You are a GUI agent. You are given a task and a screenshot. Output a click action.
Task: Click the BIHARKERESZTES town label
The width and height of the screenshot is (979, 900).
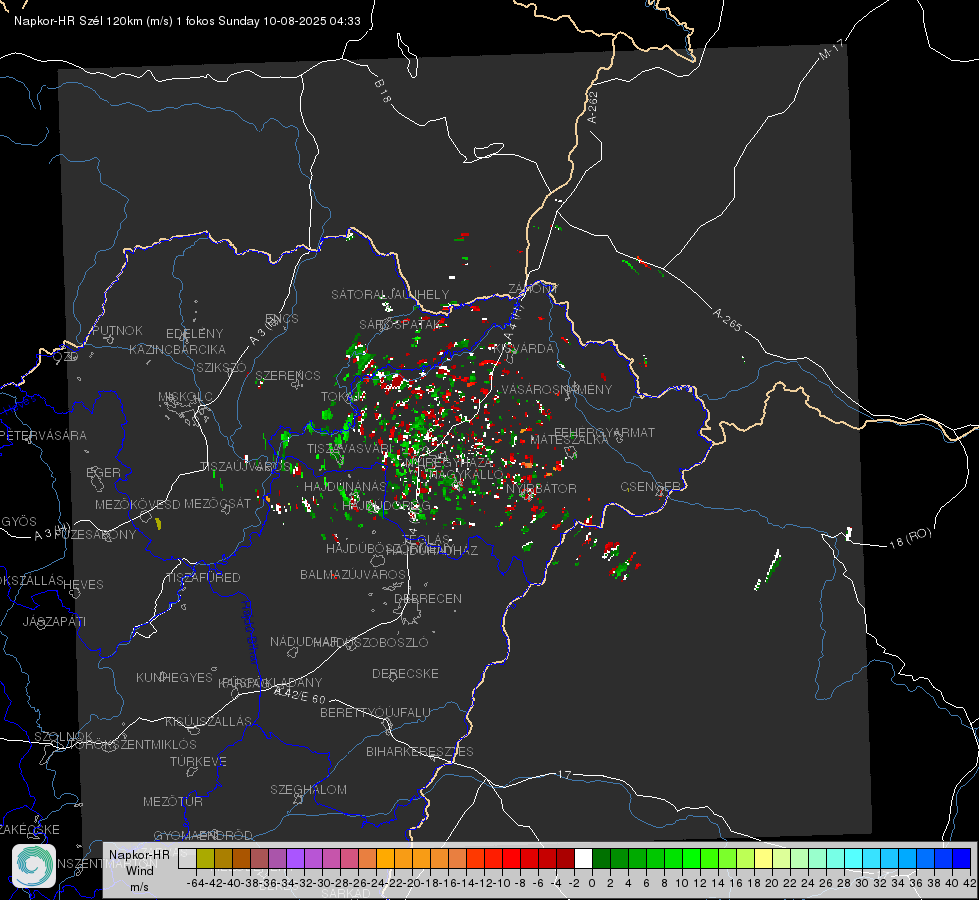420,751
